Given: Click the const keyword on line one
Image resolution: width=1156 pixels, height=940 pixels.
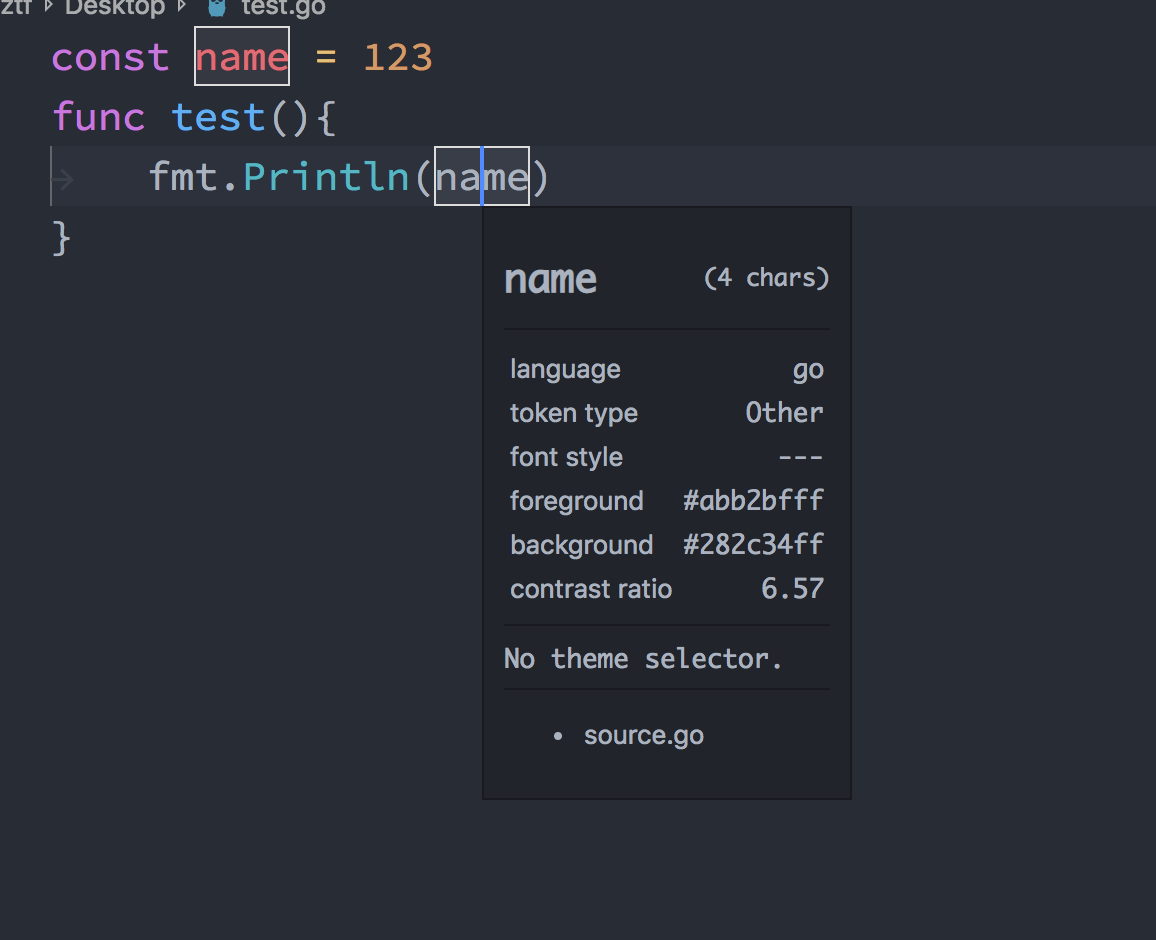Looking at the screenshot, I should (x=110, y=57).
